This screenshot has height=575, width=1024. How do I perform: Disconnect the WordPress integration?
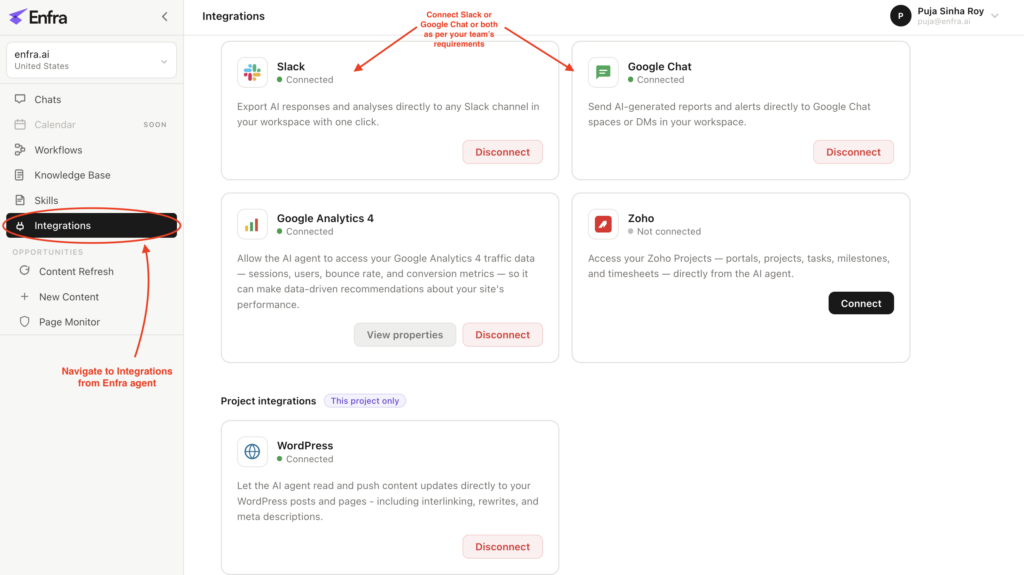tap(502, 546)
